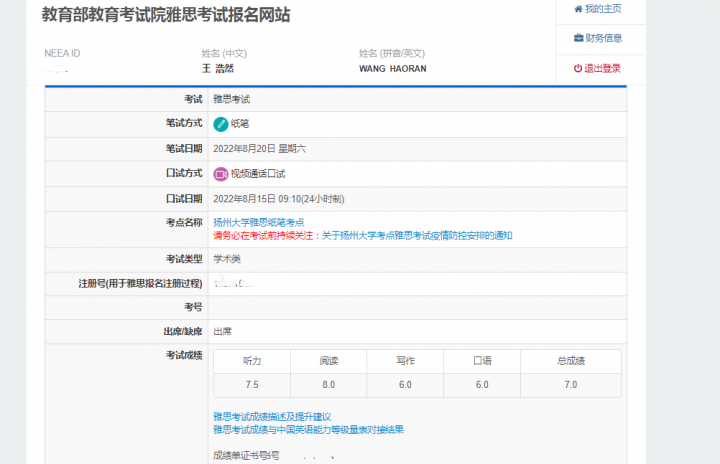Go to the 财务信息 page
The width and height of the screenshot is (720, 464).
point(603,39)
